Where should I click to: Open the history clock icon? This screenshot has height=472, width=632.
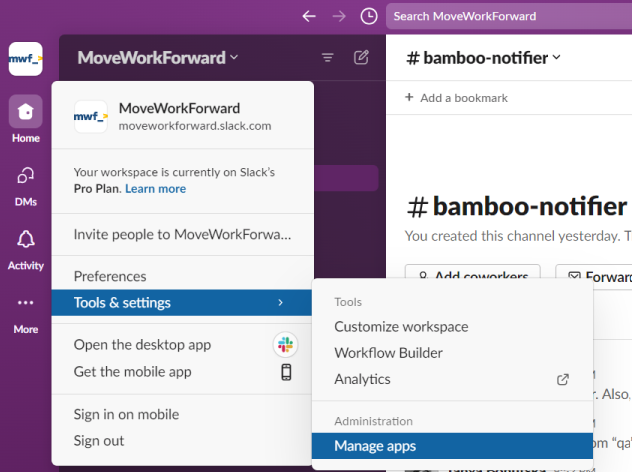[369, 16]
